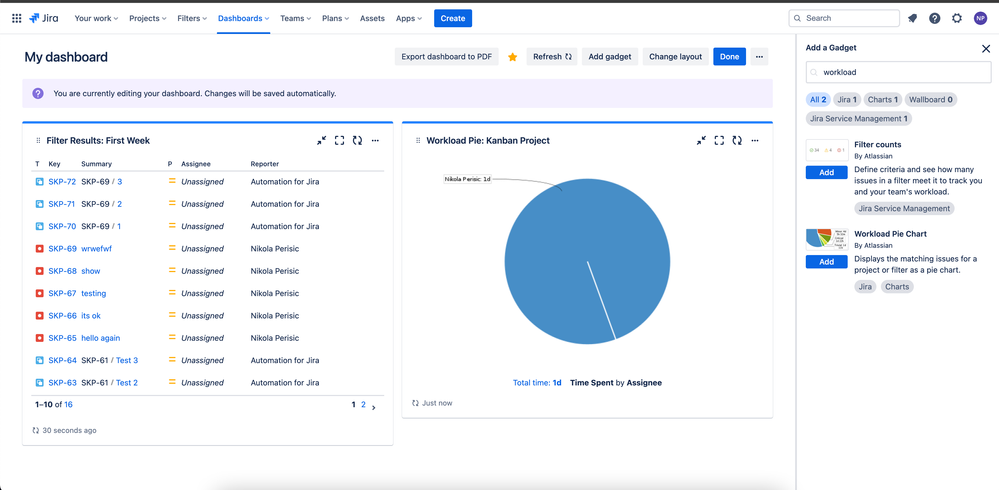Expand the Plans menu
999x490 pixels.
click(x=336, y=18)
